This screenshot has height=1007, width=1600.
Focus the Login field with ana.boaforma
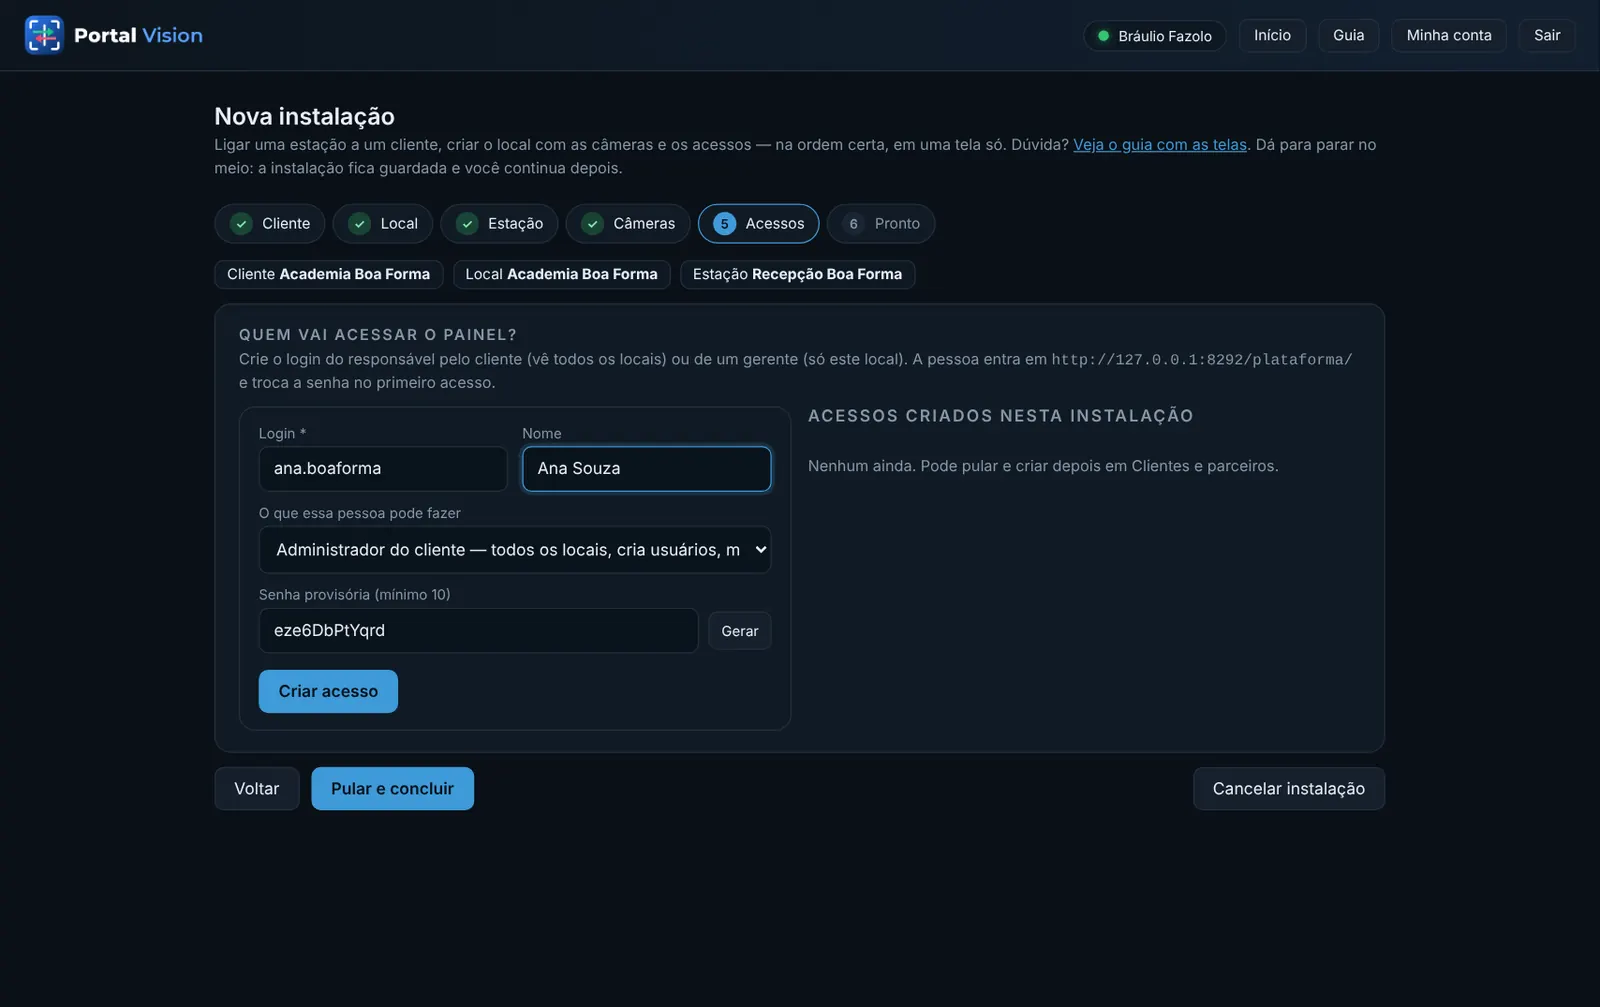383,469
